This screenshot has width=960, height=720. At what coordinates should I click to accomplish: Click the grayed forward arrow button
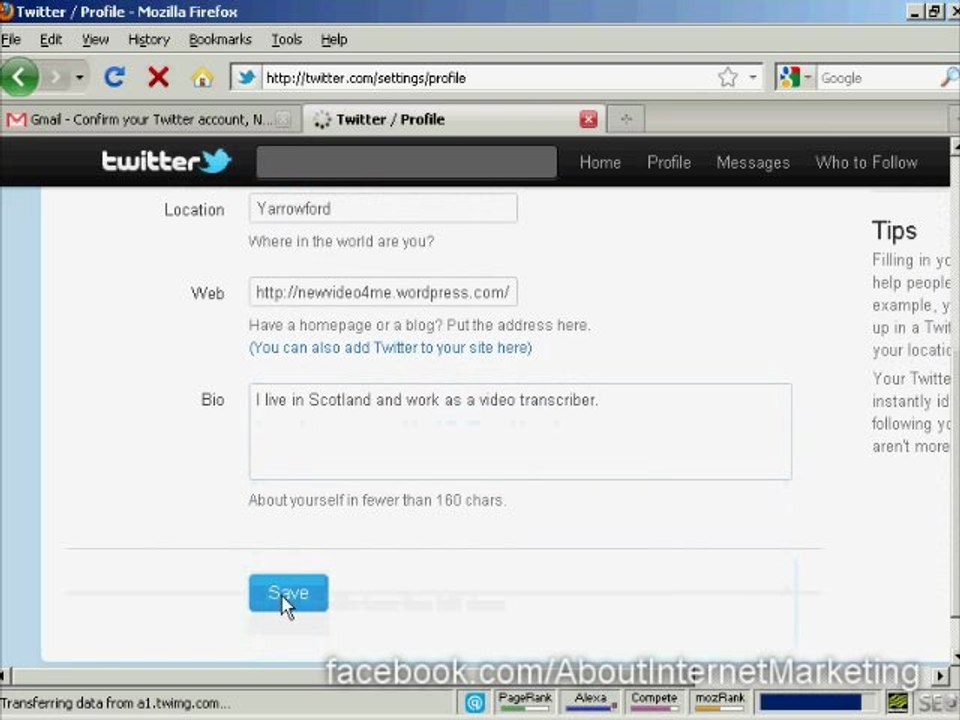click(56, 77)
